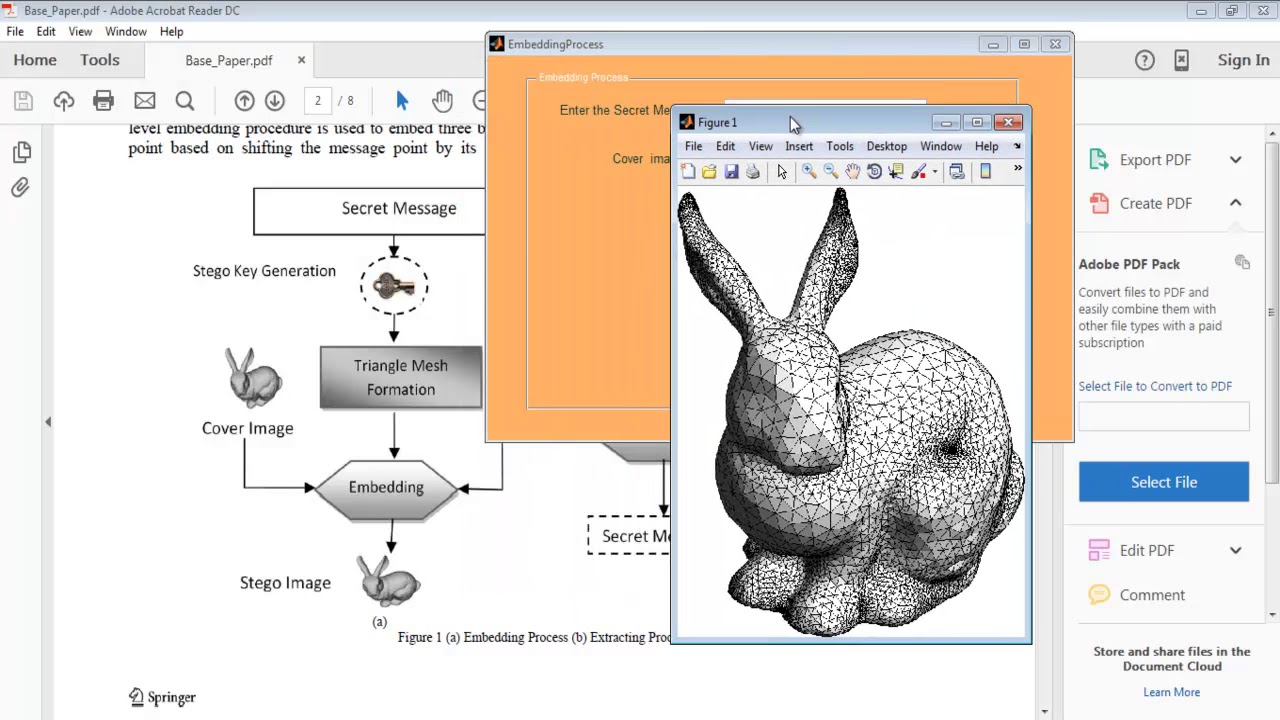Select Brush data tool in Figure 1
This screenshot has width=1280, height=720.
tap(918, 172)
